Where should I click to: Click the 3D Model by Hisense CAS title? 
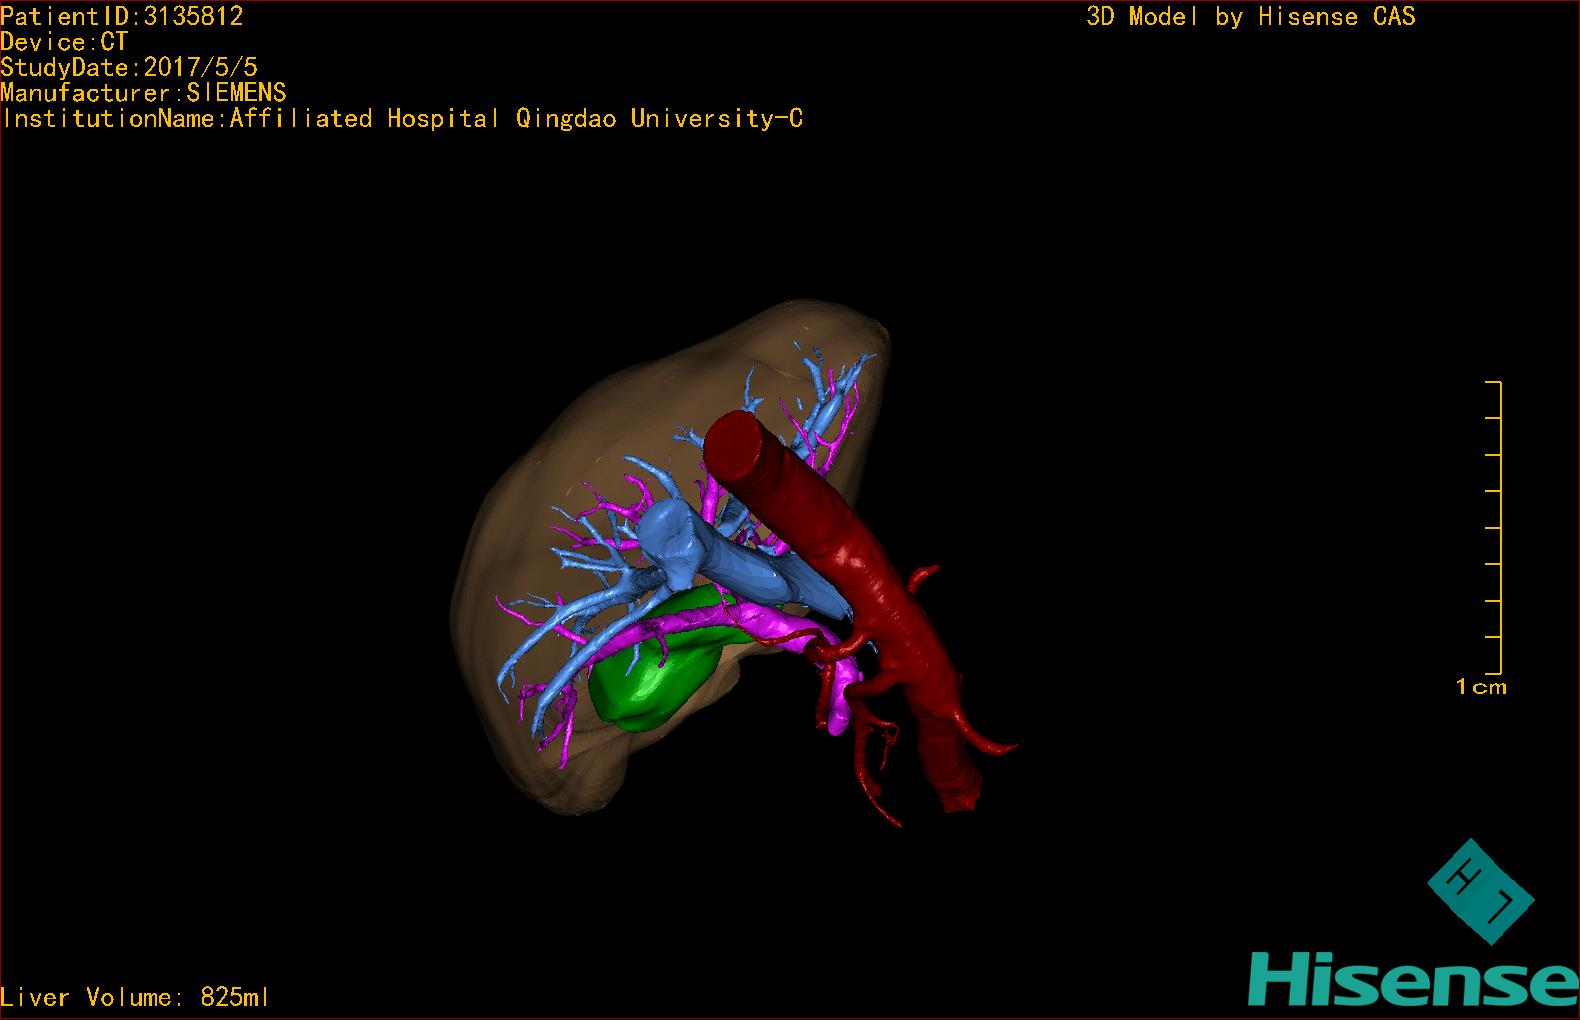(x=1250, y=16)
